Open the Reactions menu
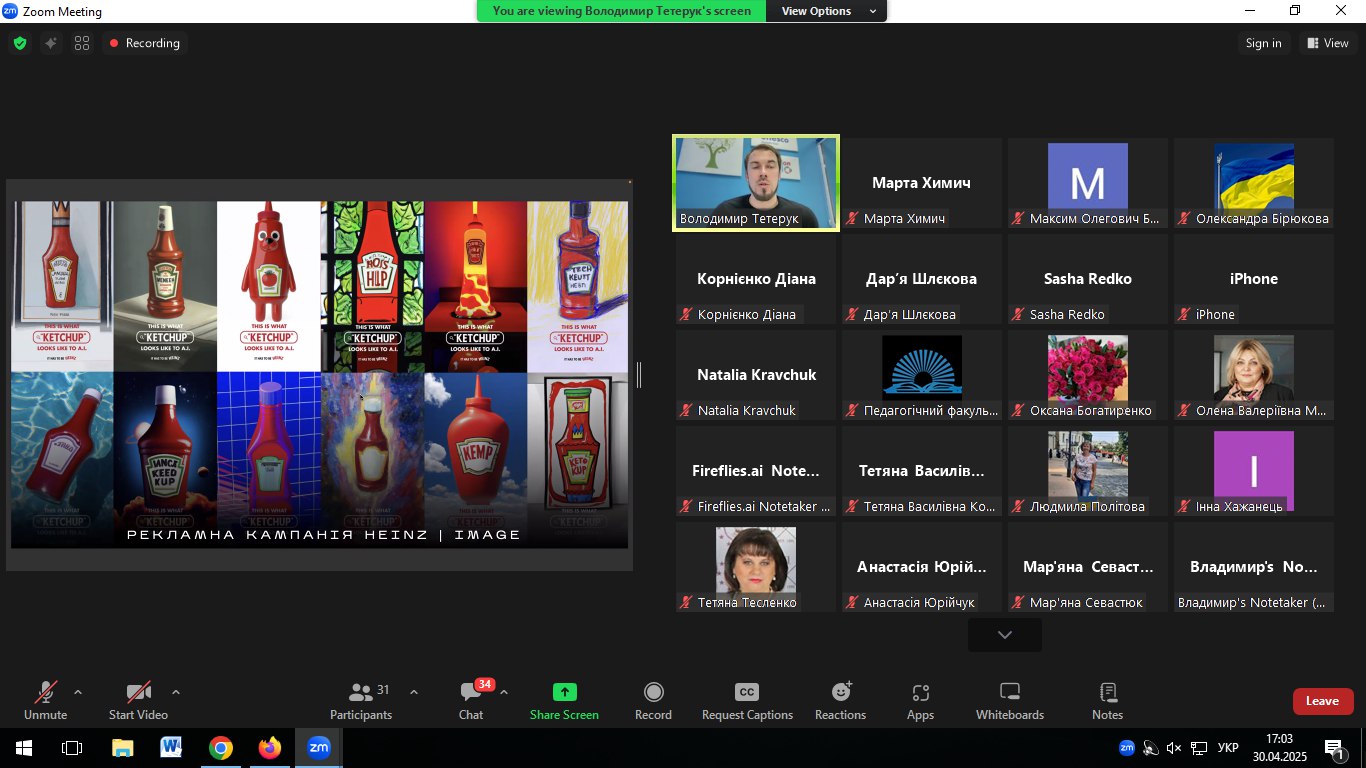This screenshot has width=1366, height=768. [x=840, y=700]
